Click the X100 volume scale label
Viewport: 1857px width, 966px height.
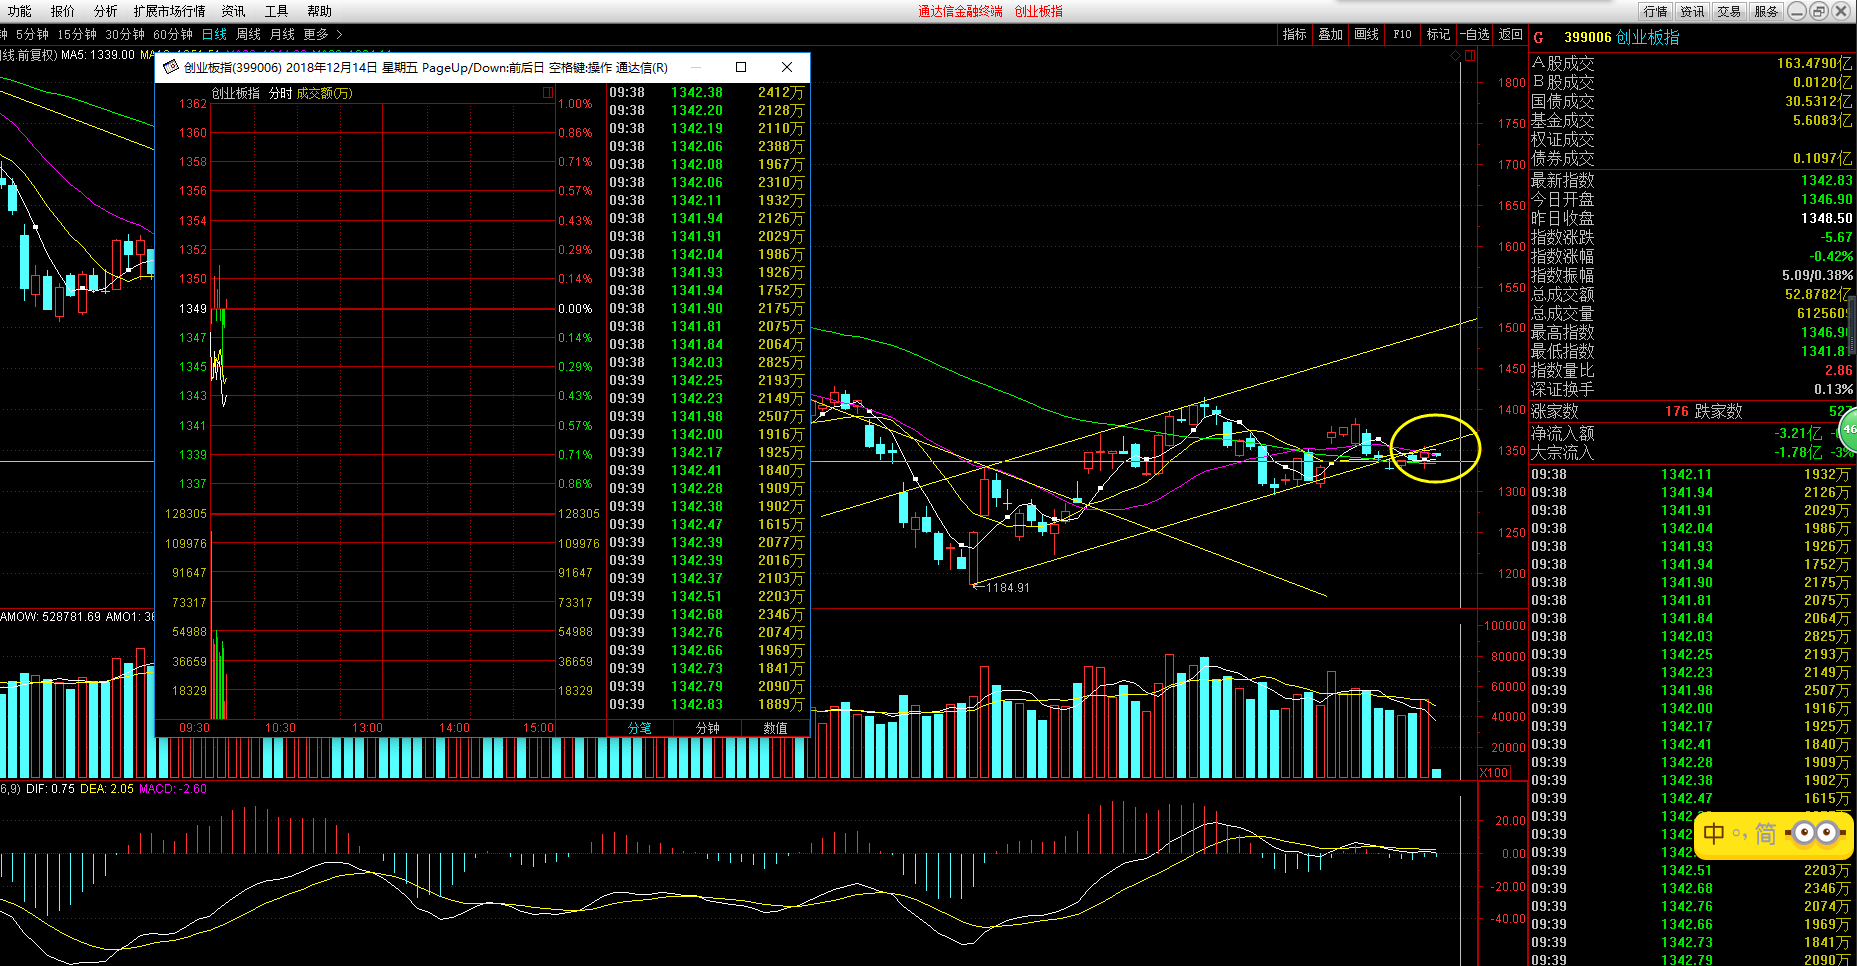(x=1494, y=772)
